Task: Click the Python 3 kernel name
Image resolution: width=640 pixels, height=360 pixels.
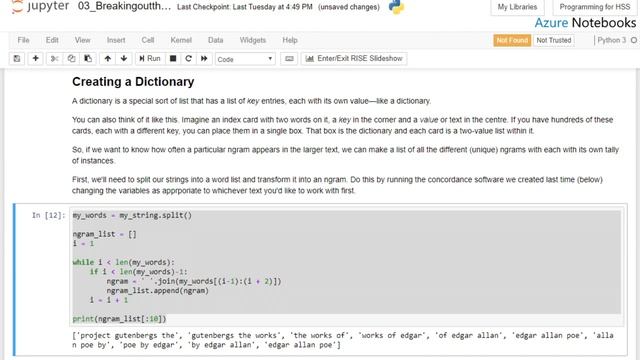Action: [x=611, y=40]
